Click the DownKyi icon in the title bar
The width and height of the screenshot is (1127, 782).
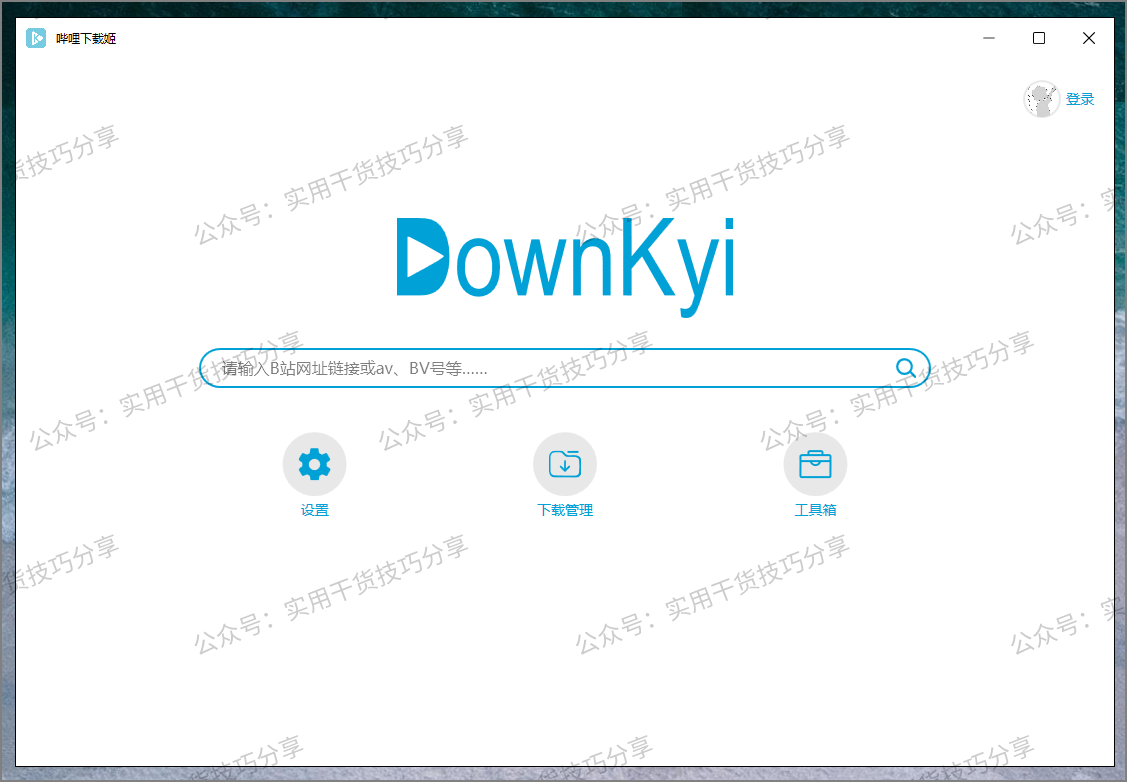pyautogui.click(x=34, y=37)
